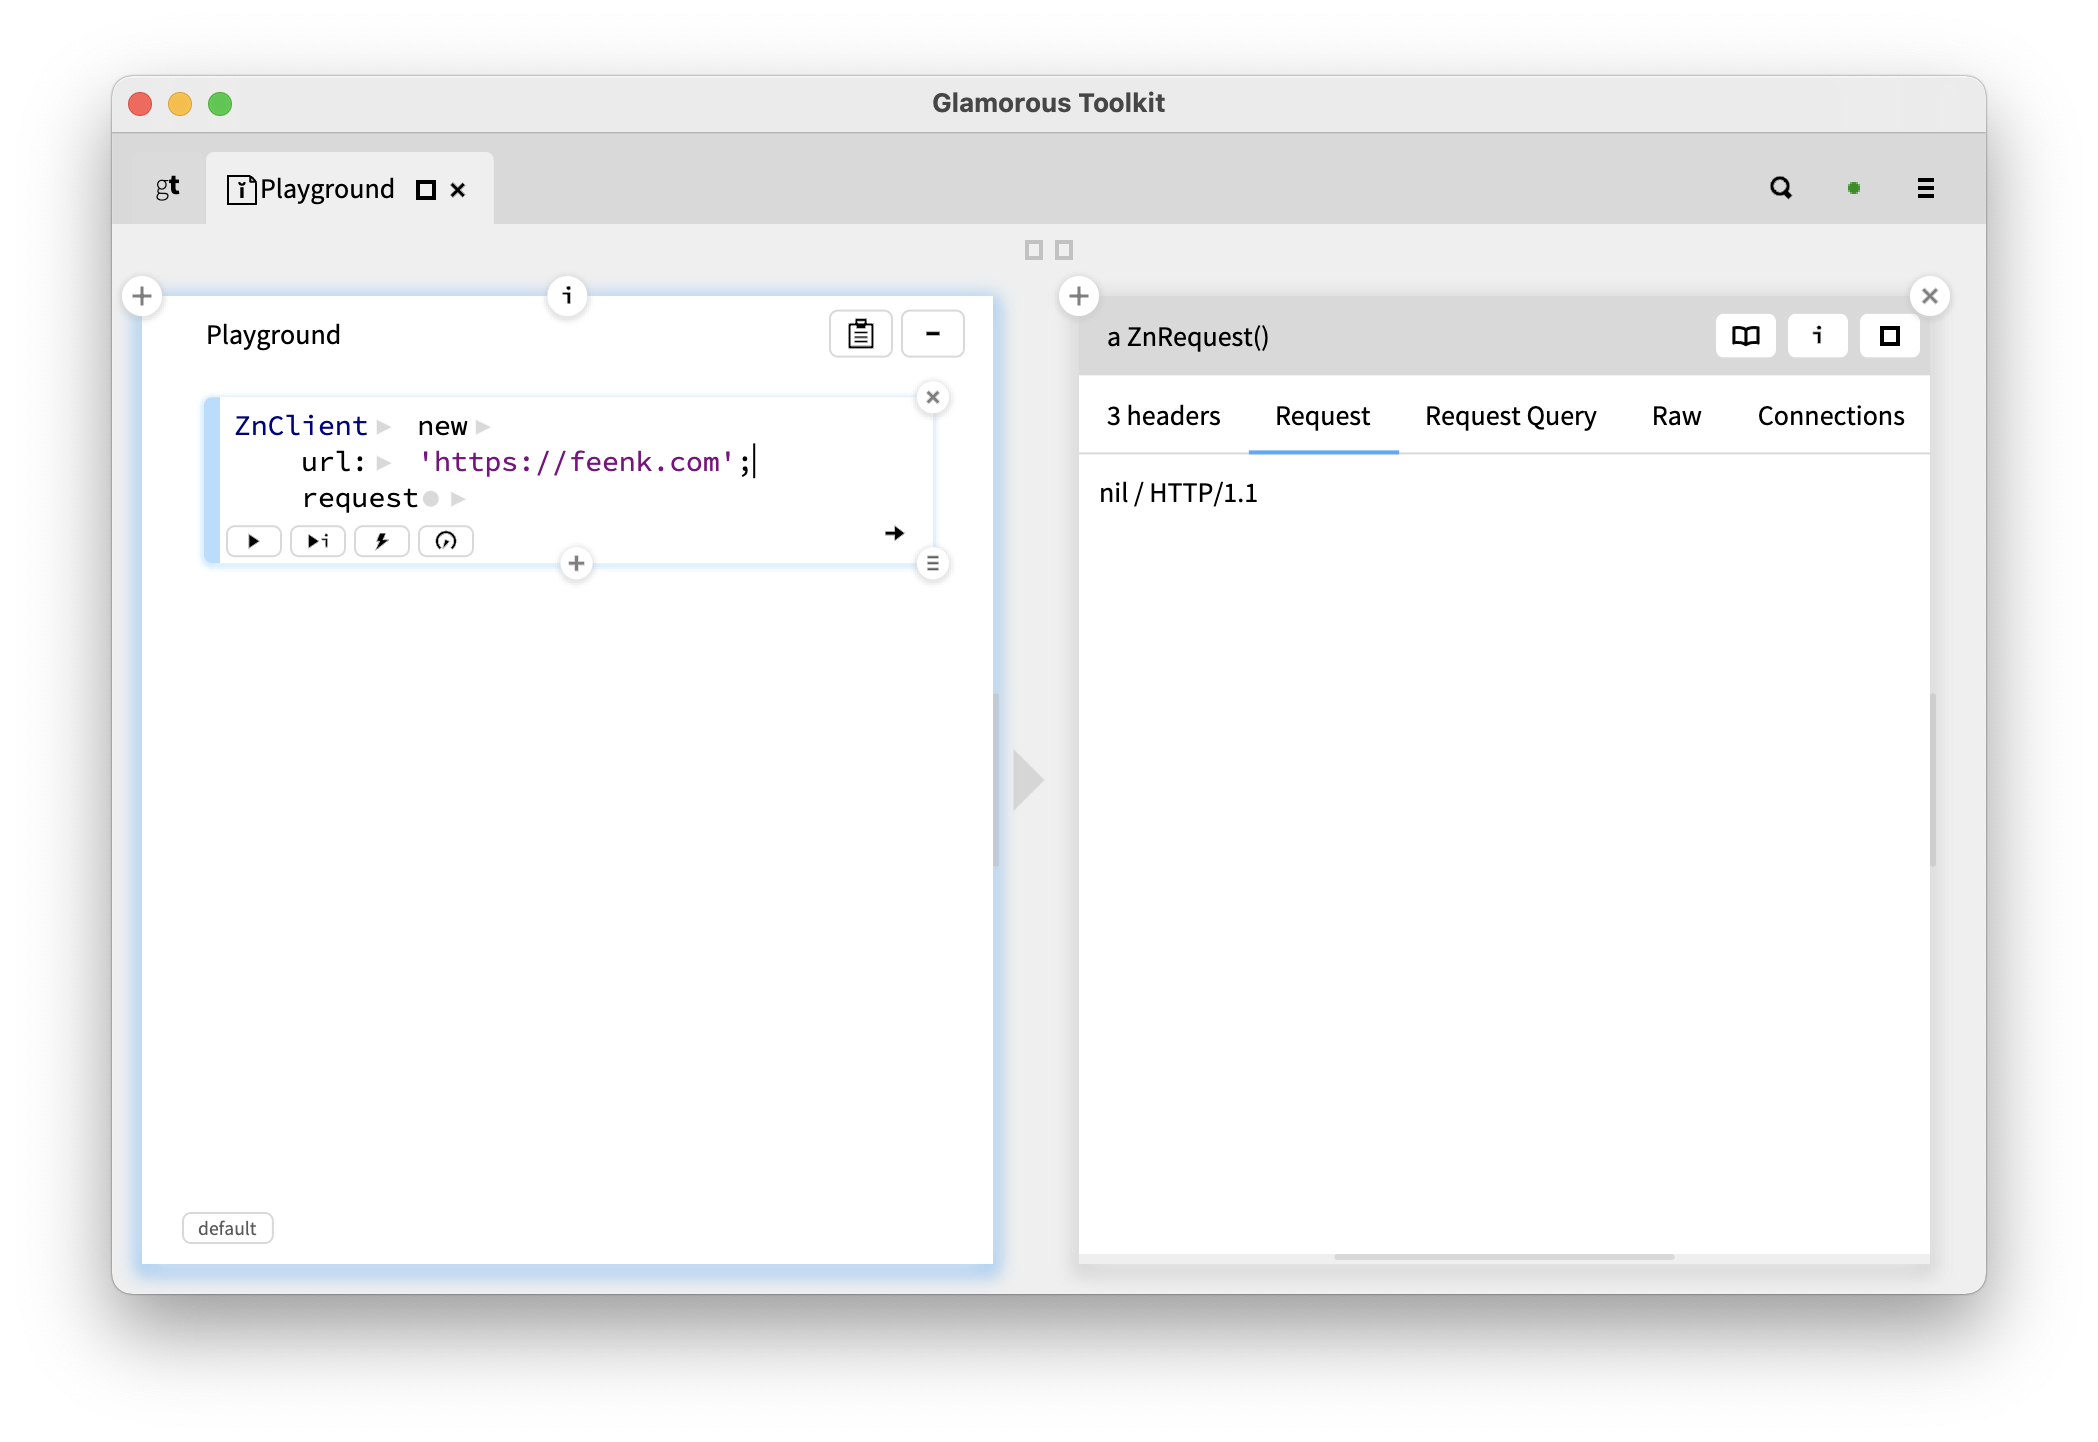Click the green status indicator dot
Screen dimensions: 2098x1442
[x=1854, y=188]
